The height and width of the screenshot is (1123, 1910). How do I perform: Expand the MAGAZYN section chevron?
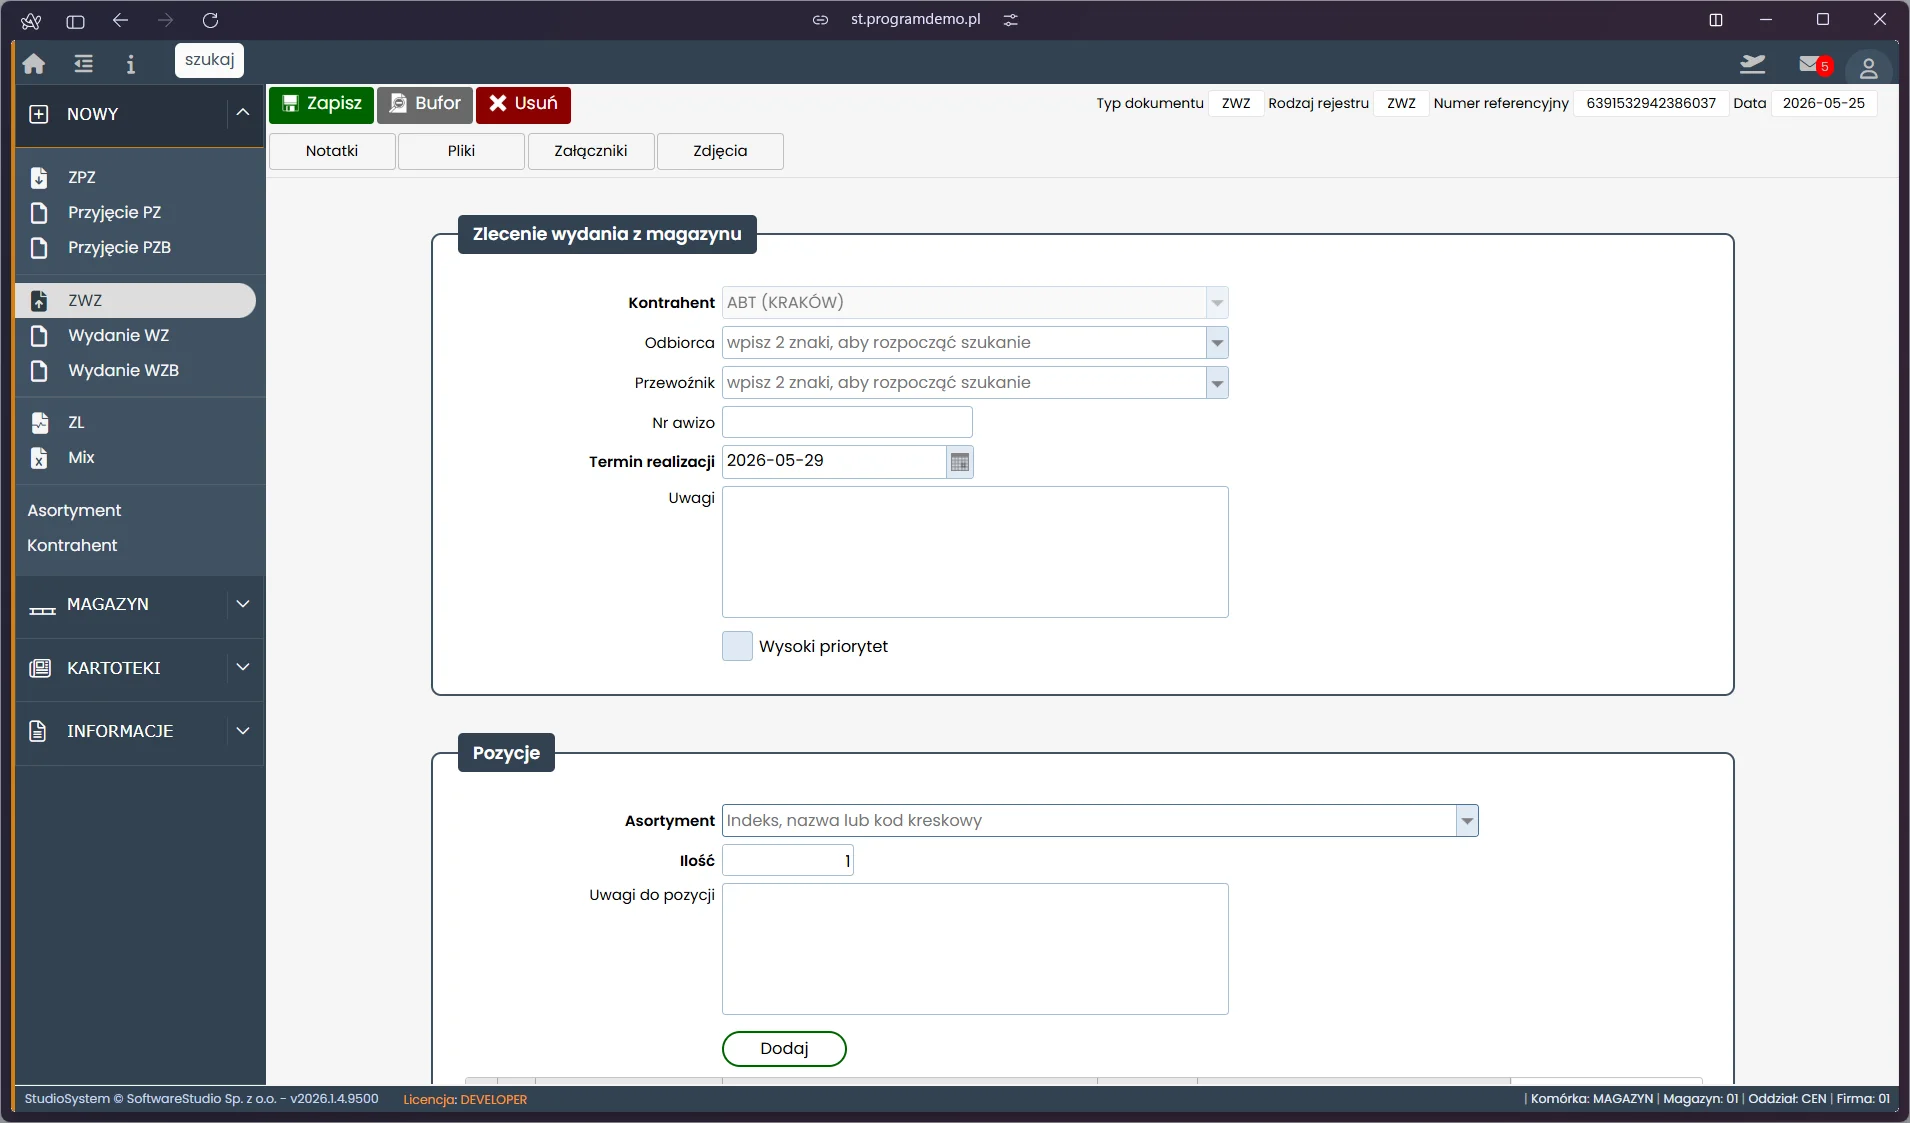(242, 604)
